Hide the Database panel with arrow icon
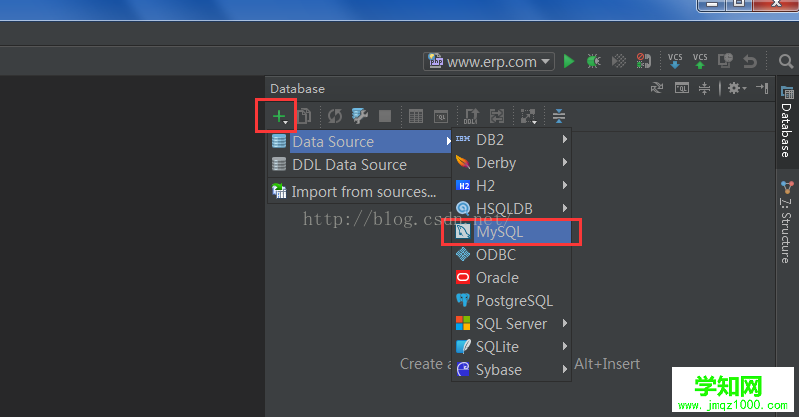This screenshot has height=417, width=799. coord(762,88)
